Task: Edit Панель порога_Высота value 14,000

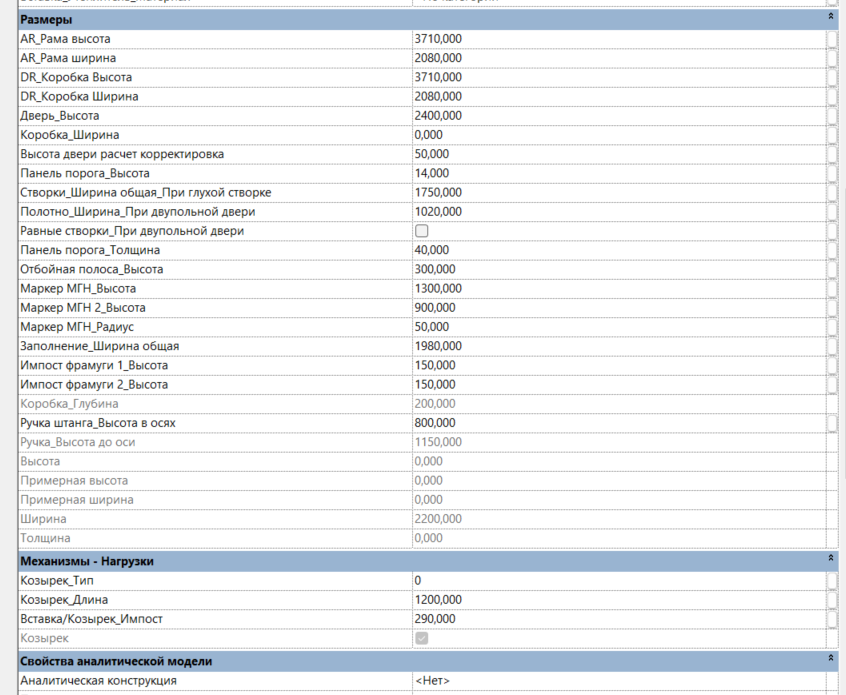Action: (x=619, y=173)
